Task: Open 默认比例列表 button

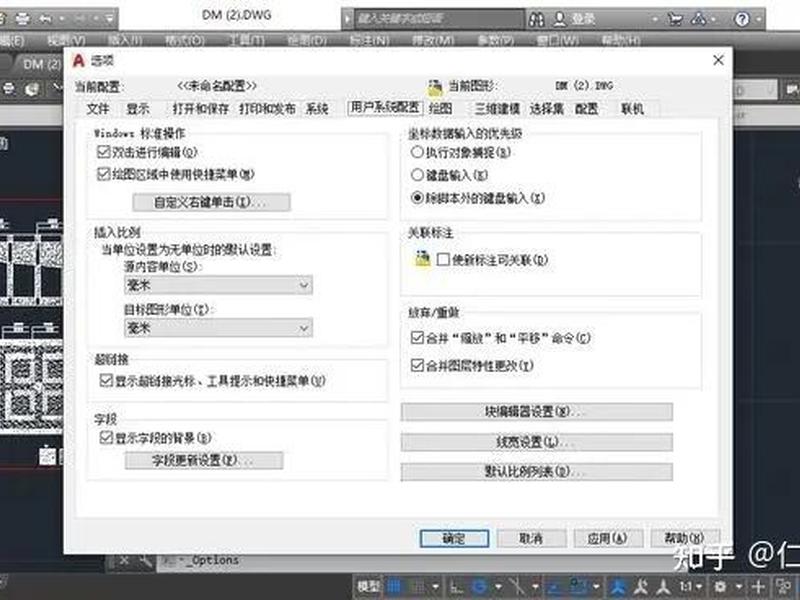Action: (537, 471)
